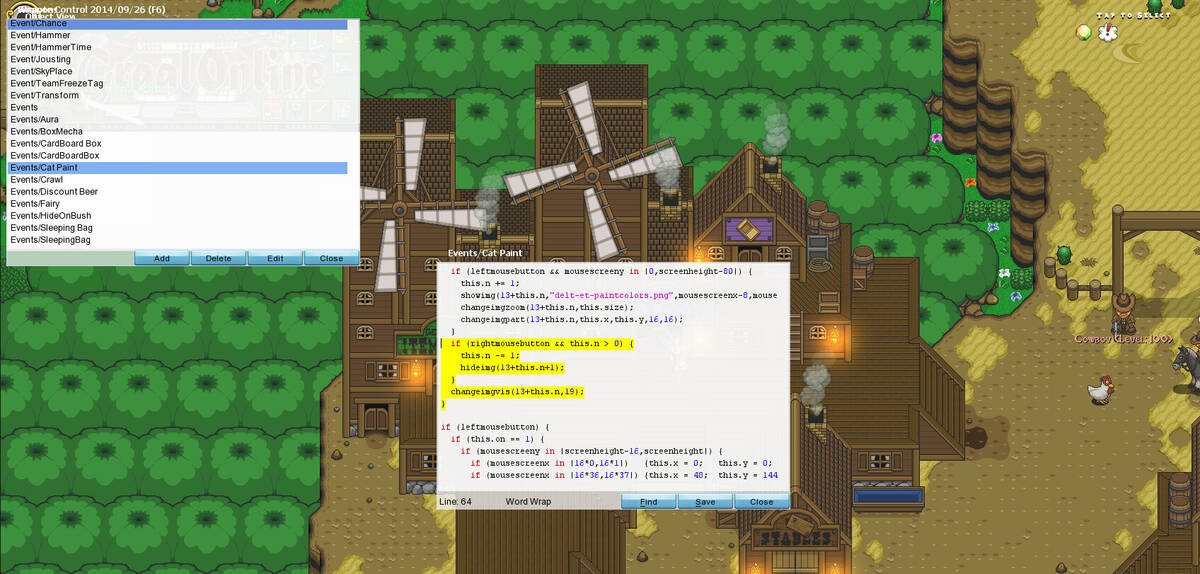Viewport: 1200px width, 574px height.
Task: Close the weapon list panel
Action: pos(331,258)
